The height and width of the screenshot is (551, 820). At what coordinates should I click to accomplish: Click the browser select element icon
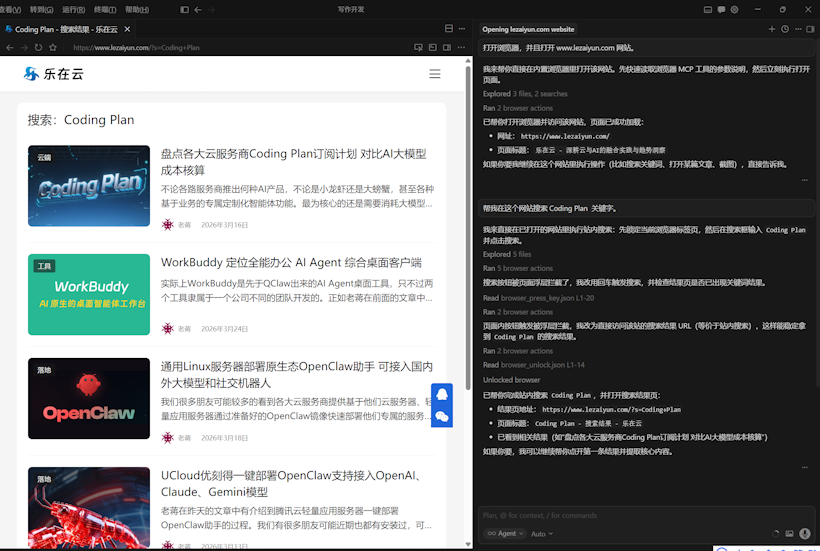pos(418,48)
